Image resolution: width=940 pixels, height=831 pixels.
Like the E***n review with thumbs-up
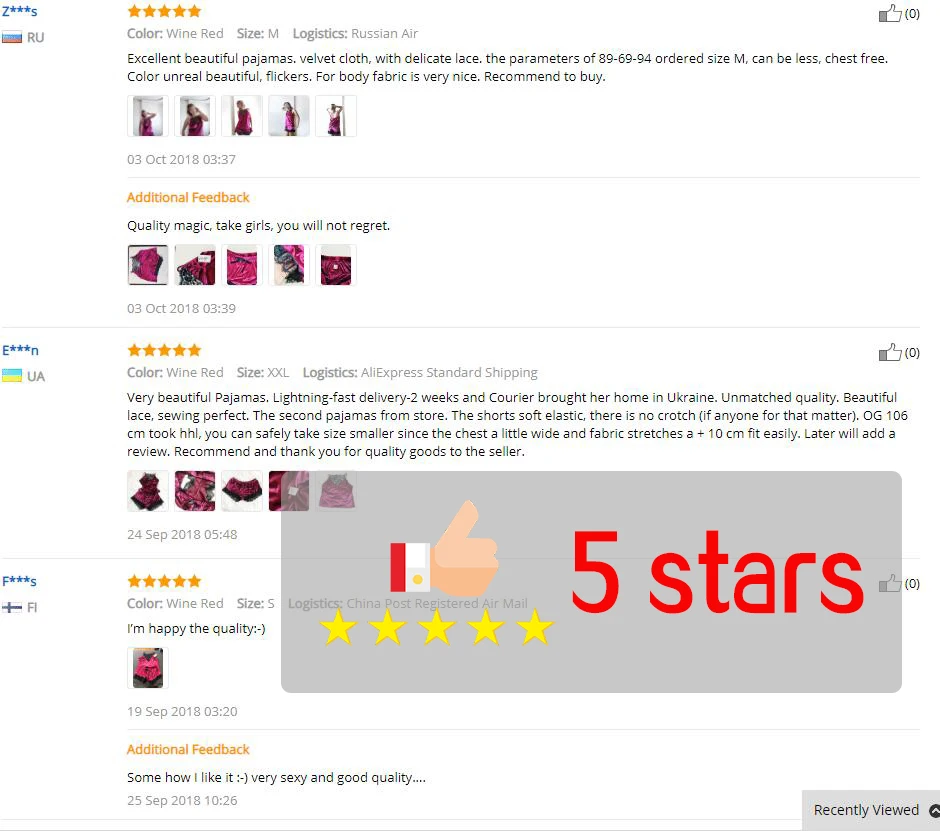point(890,352)
